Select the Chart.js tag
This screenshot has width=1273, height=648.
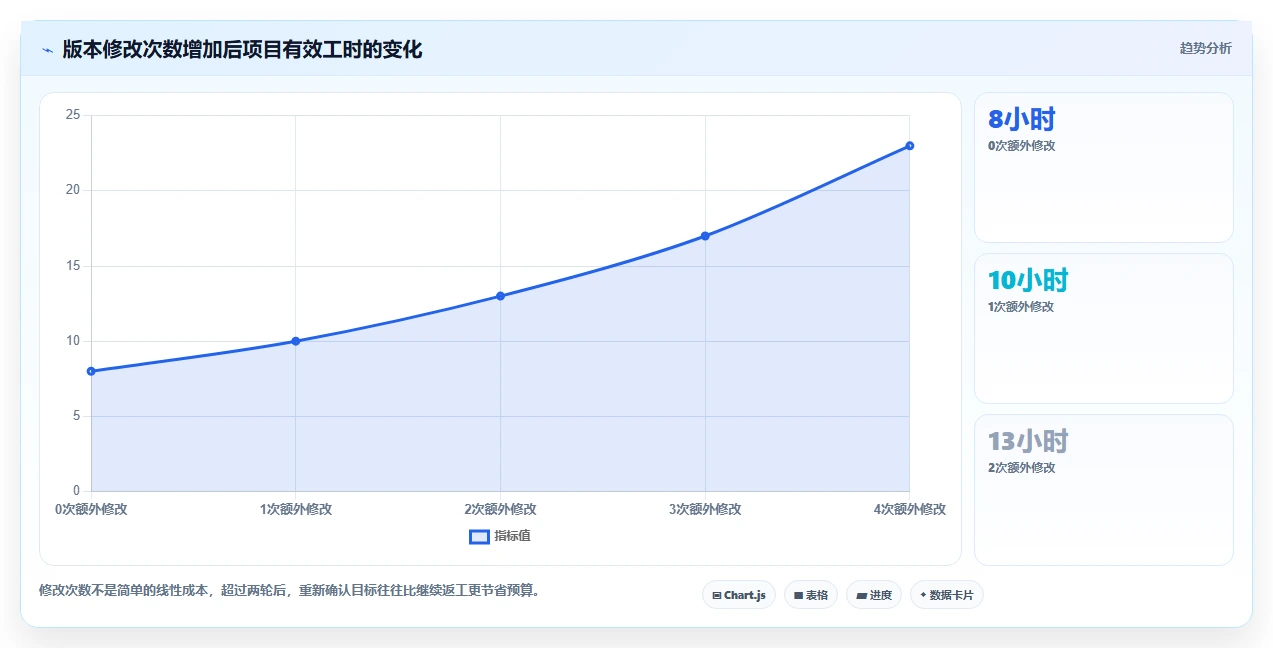[738, 595]
